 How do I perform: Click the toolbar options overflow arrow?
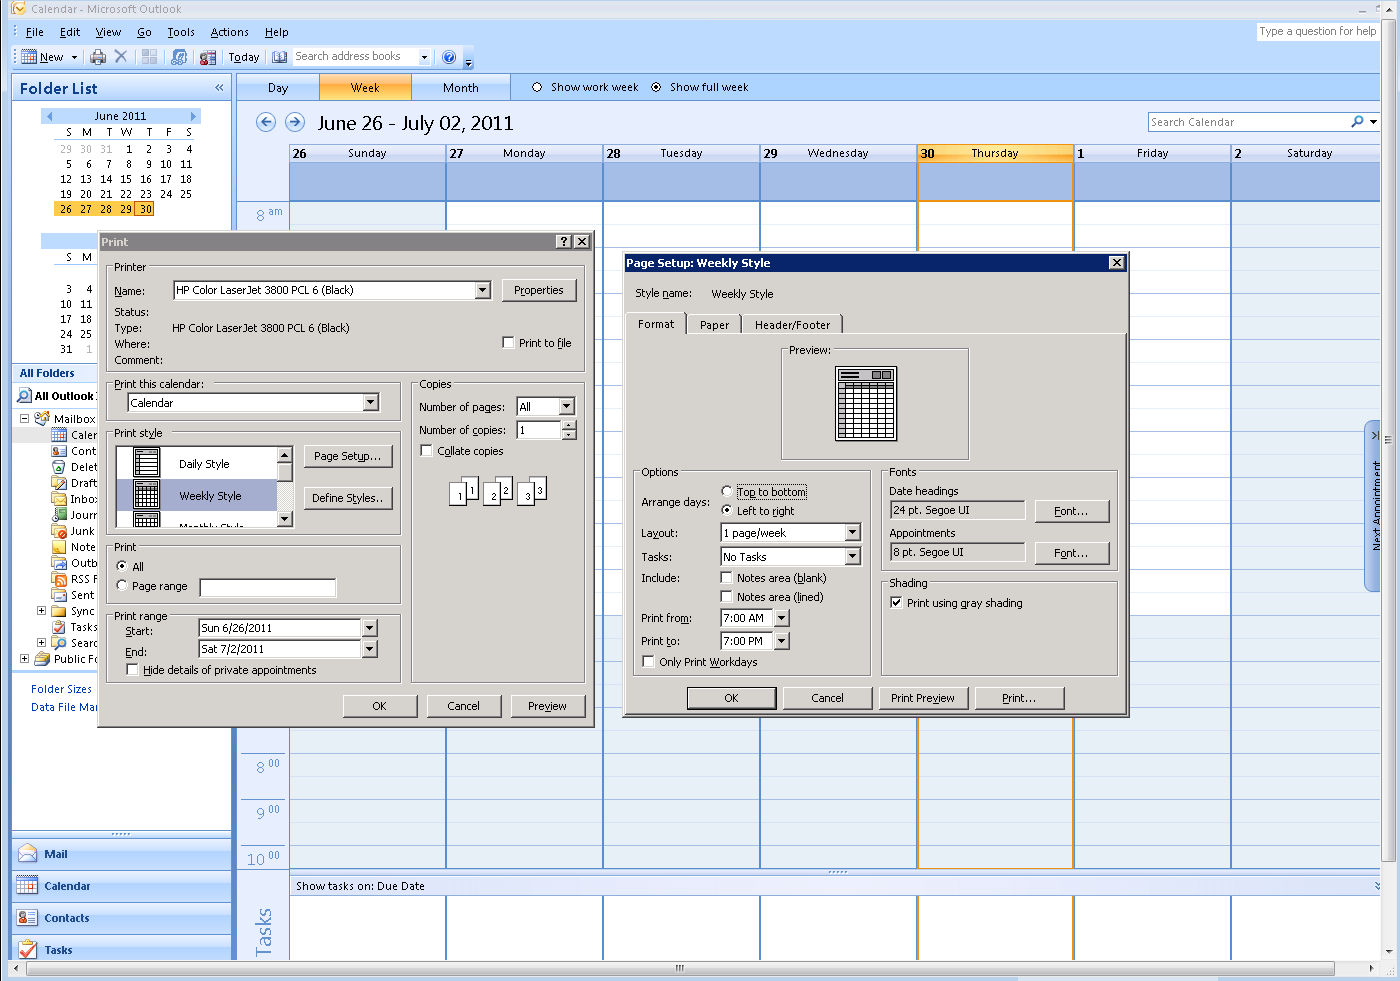point(469,62)
